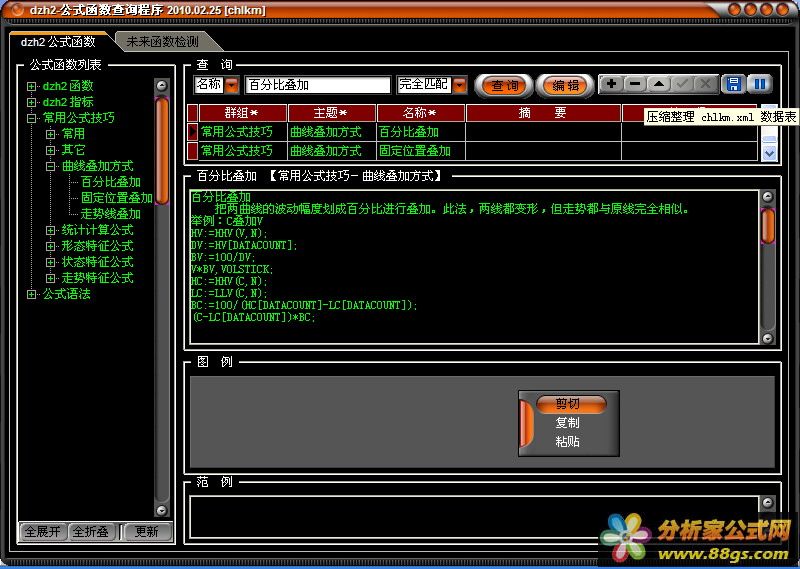Click the code line V*BV,VOLSTICK;
Image resolution: width=800 pixels, height=569 pixels.
coord(232,269)
